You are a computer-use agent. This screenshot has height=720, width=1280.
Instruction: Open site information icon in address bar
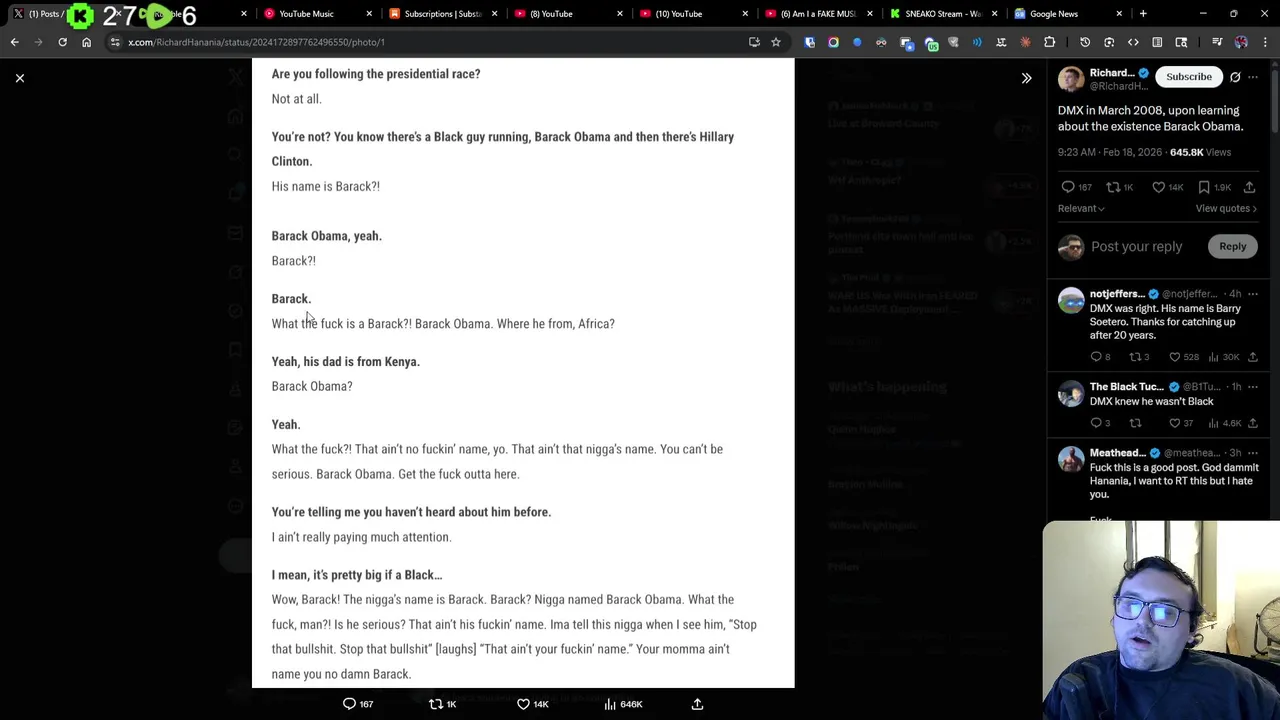[x=115, y=42]
